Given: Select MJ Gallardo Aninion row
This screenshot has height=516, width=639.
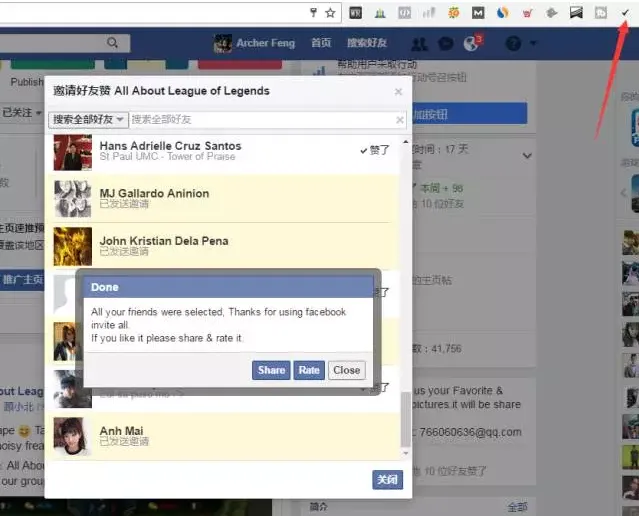Looking at the screenshot, I should (222, 198).
